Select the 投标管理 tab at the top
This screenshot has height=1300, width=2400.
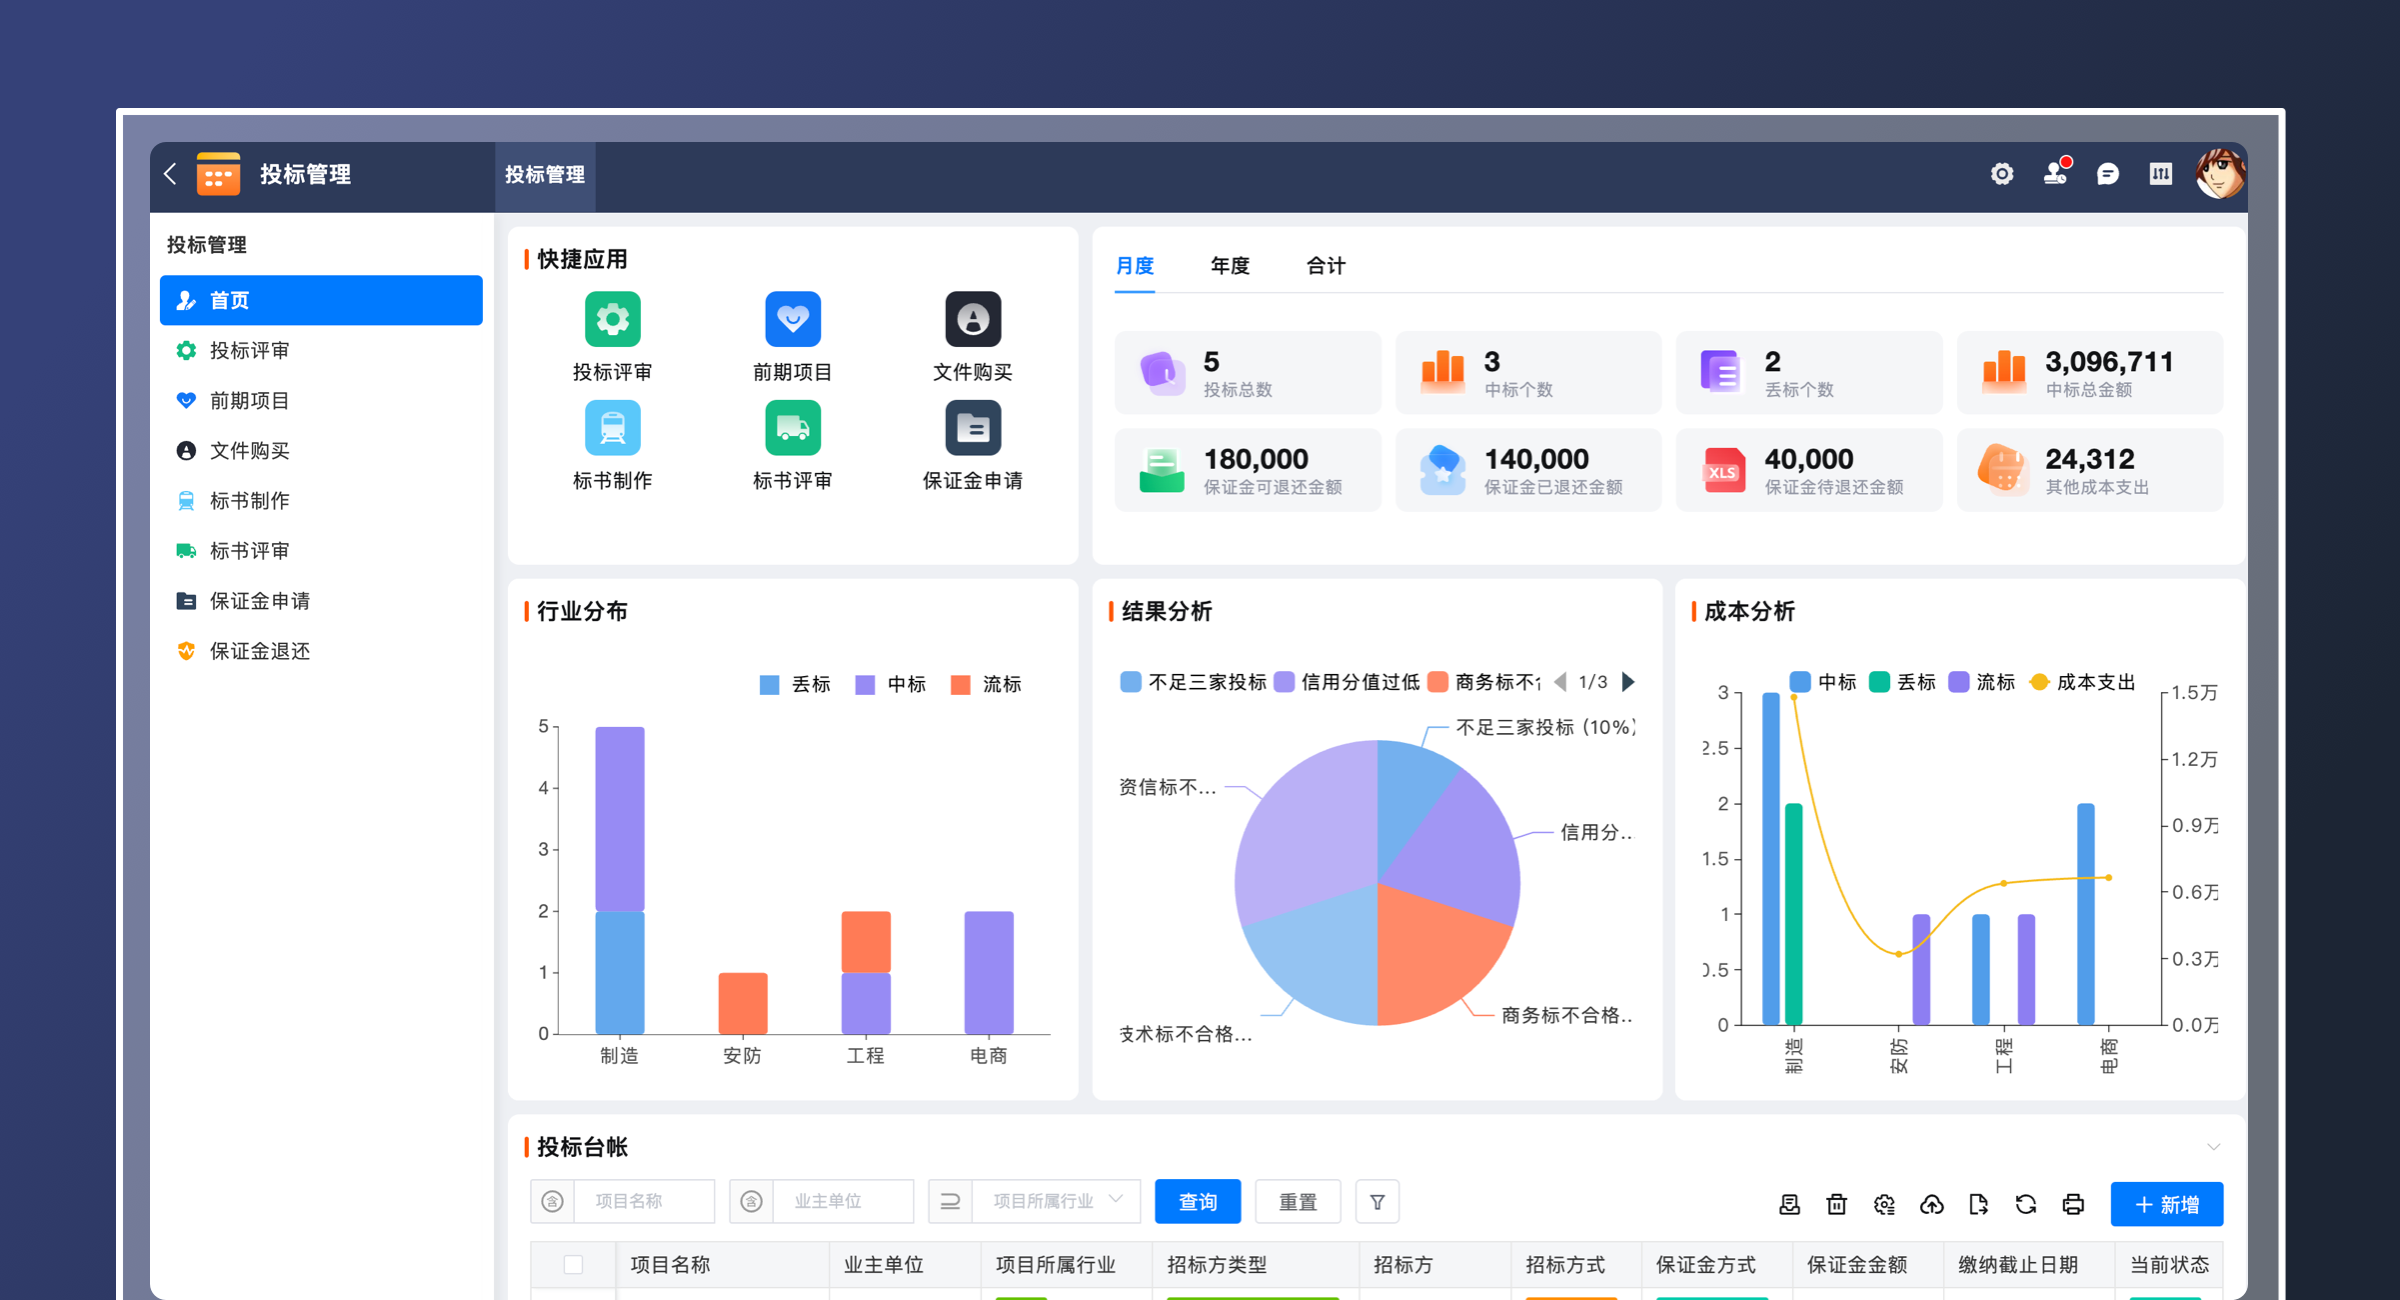click(545, 175)
